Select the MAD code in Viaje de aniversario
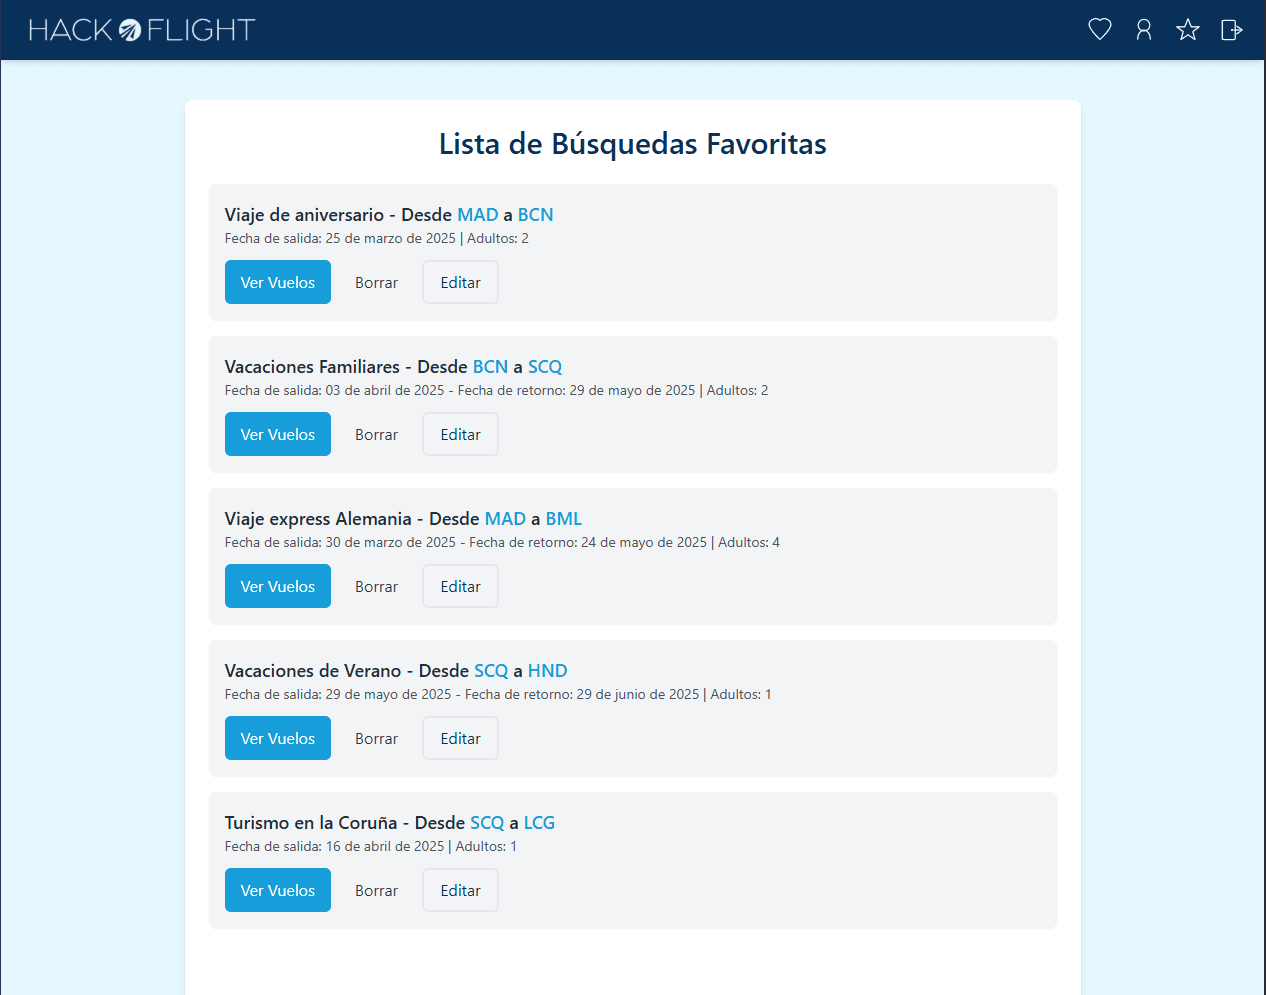Screen dimensions: 1266x995 click(x=477, y=214)
